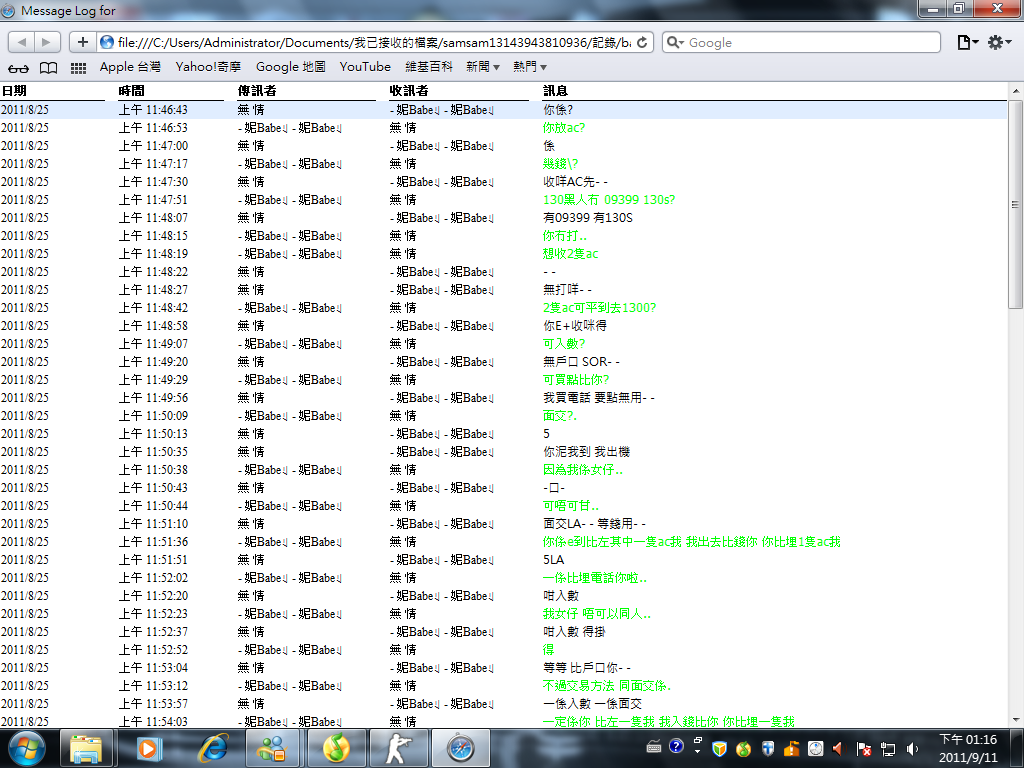Open the green music player taskbar icon

336,748
